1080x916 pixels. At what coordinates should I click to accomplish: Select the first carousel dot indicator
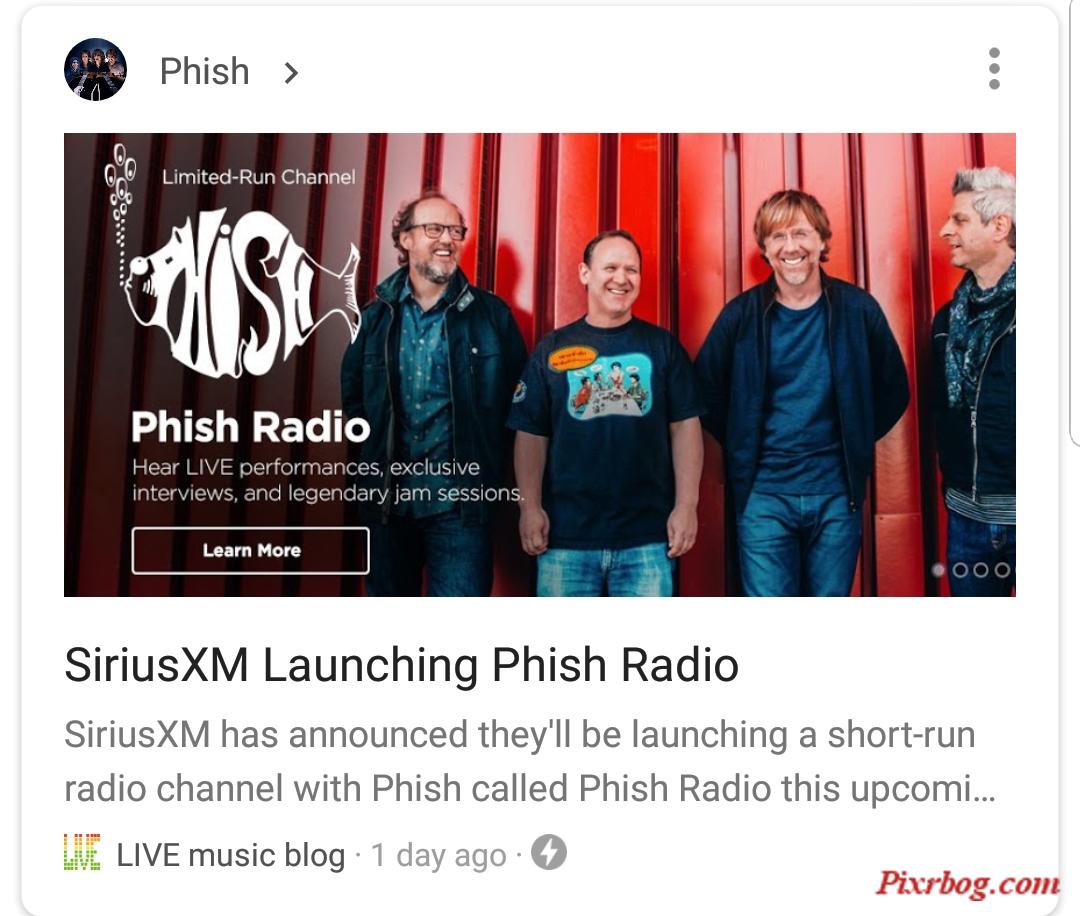tap(938, 570)
